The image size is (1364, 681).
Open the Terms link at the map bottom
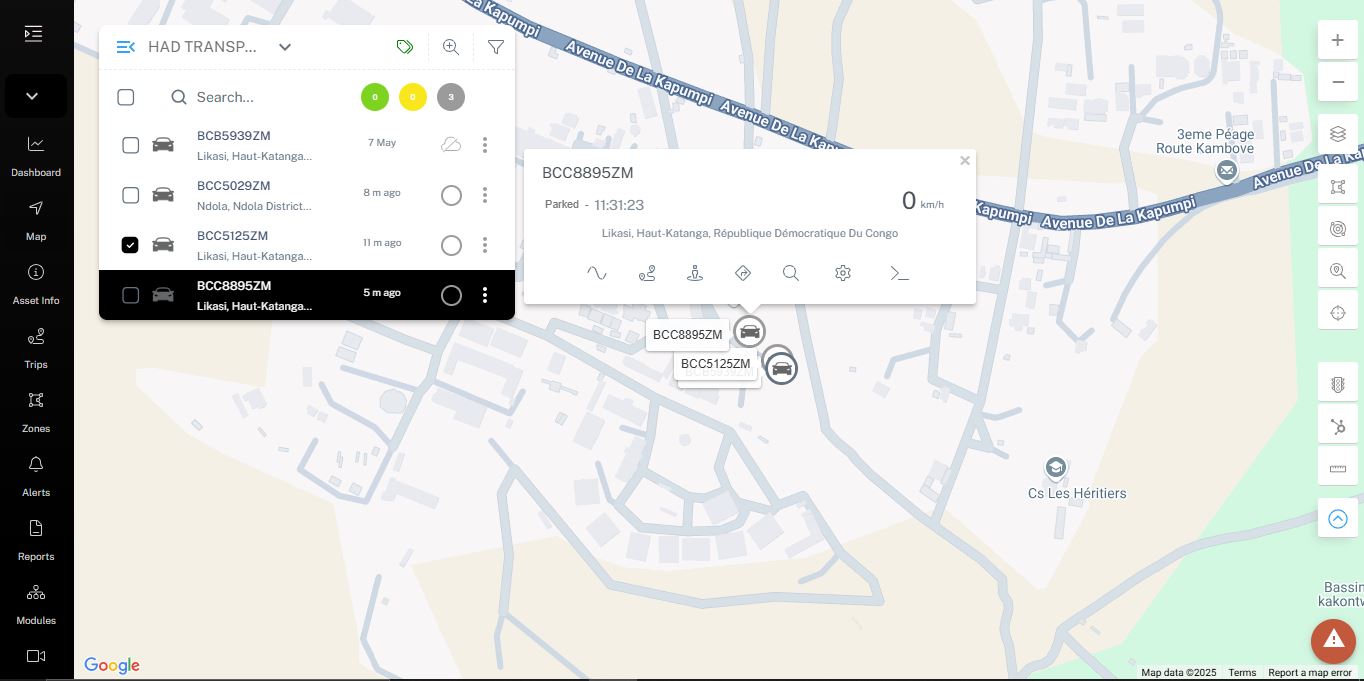(x=1242, y=673)
